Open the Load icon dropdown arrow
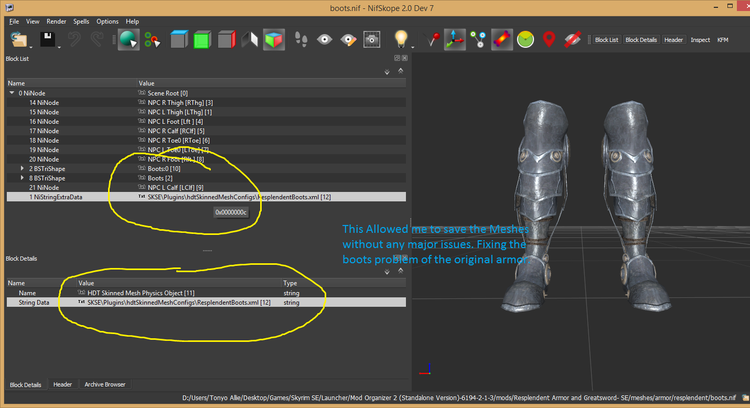Image resolution: width=750 pixels, height=408 pixels. coord(31,47)
